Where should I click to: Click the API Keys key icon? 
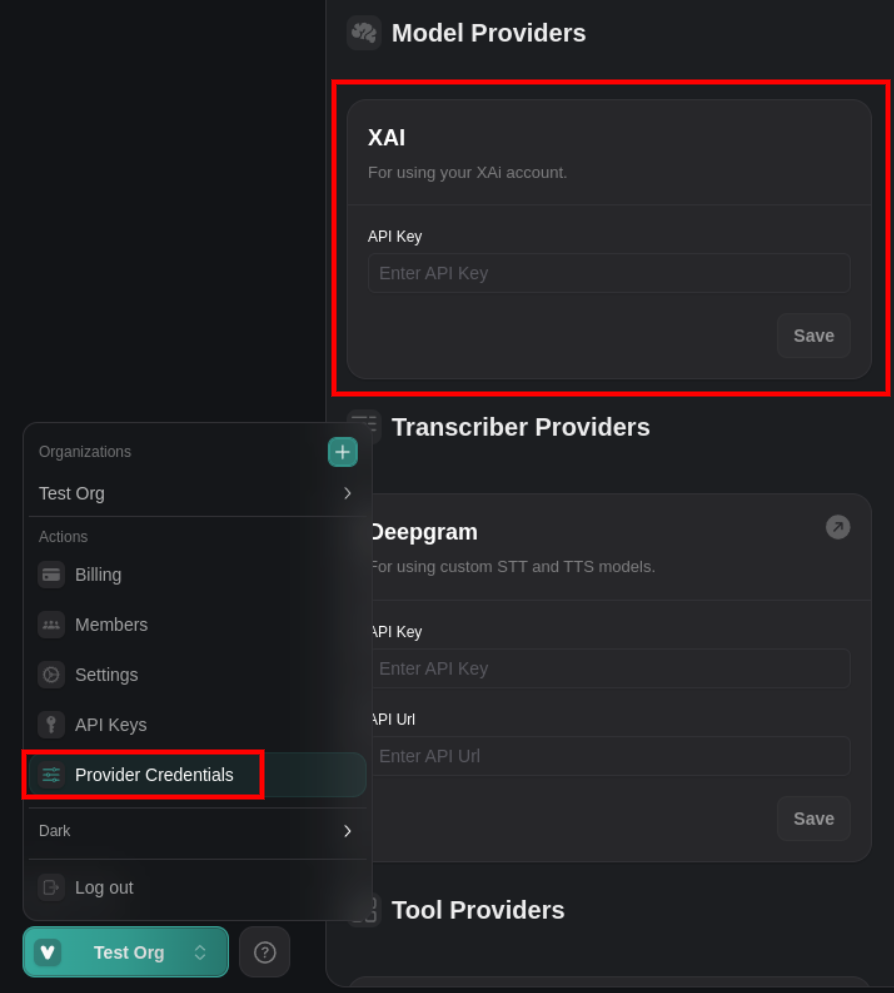pos(51,725)
